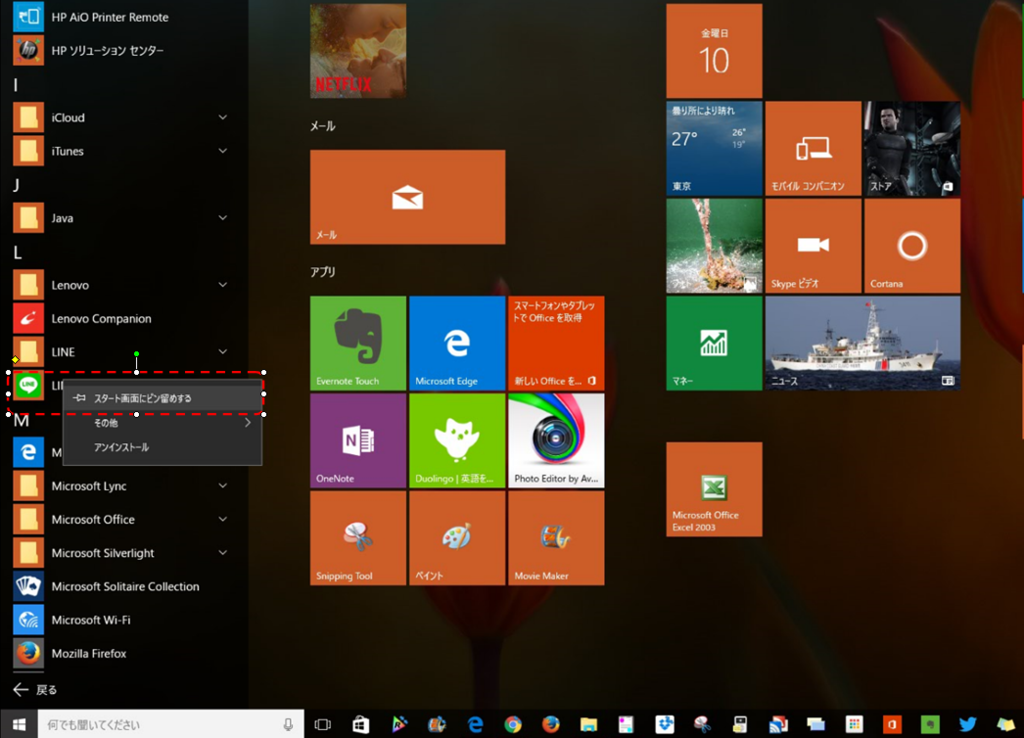Image resolution: width=1024 pixels, height=738 pixels.
Task: Choose アンインストール from context menu
Action: [163, 447]
